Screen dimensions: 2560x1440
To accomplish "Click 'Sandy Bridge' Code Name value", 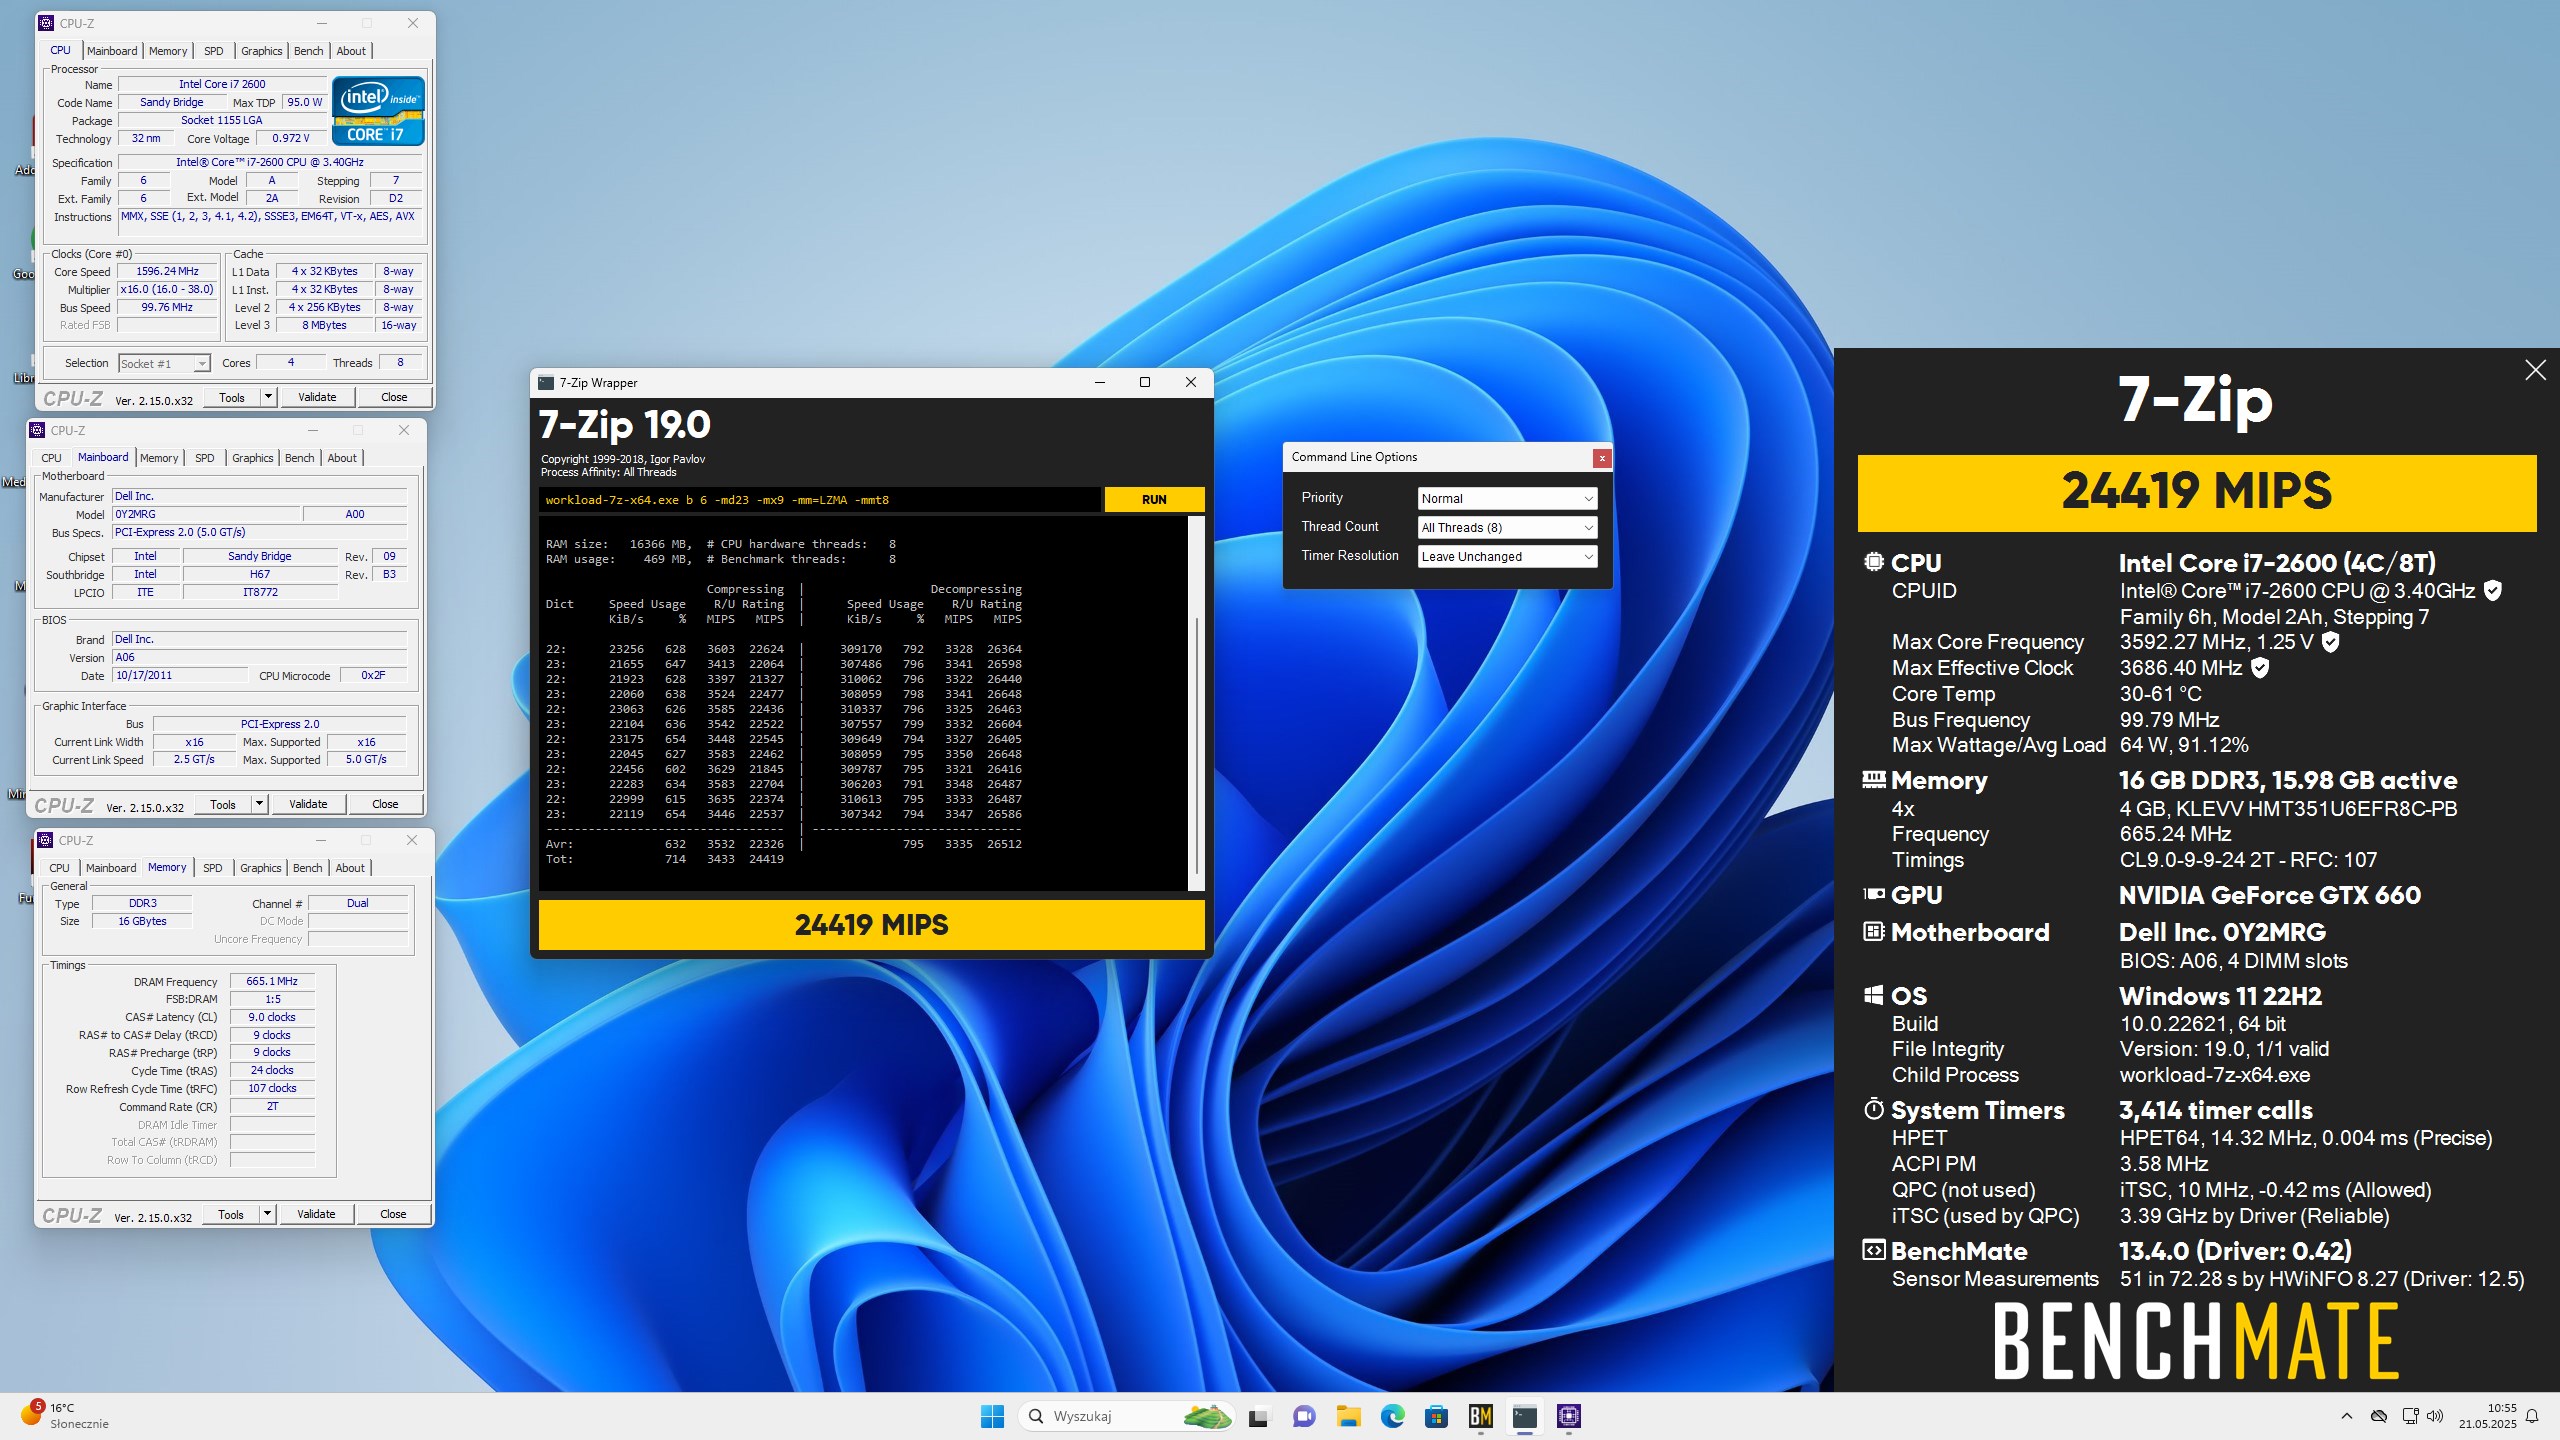I will 172,102.
